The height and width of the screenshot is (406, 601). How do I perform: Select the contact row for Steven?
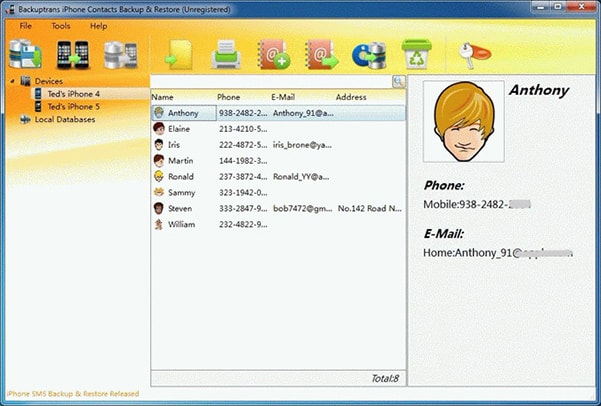pos(181,208)
